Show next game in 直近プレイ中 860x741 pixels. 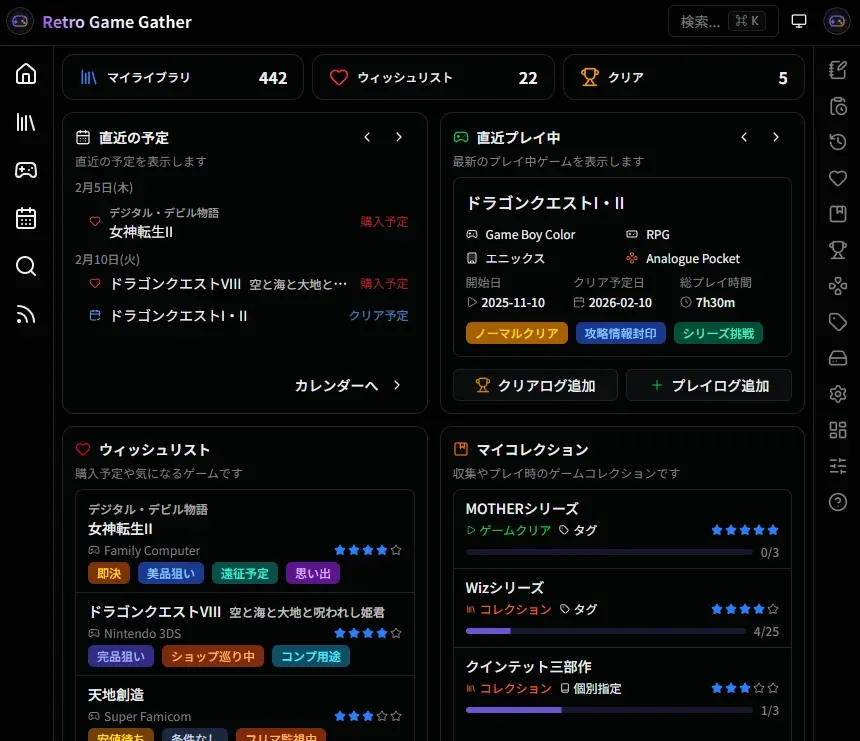[x=776, y=137]
